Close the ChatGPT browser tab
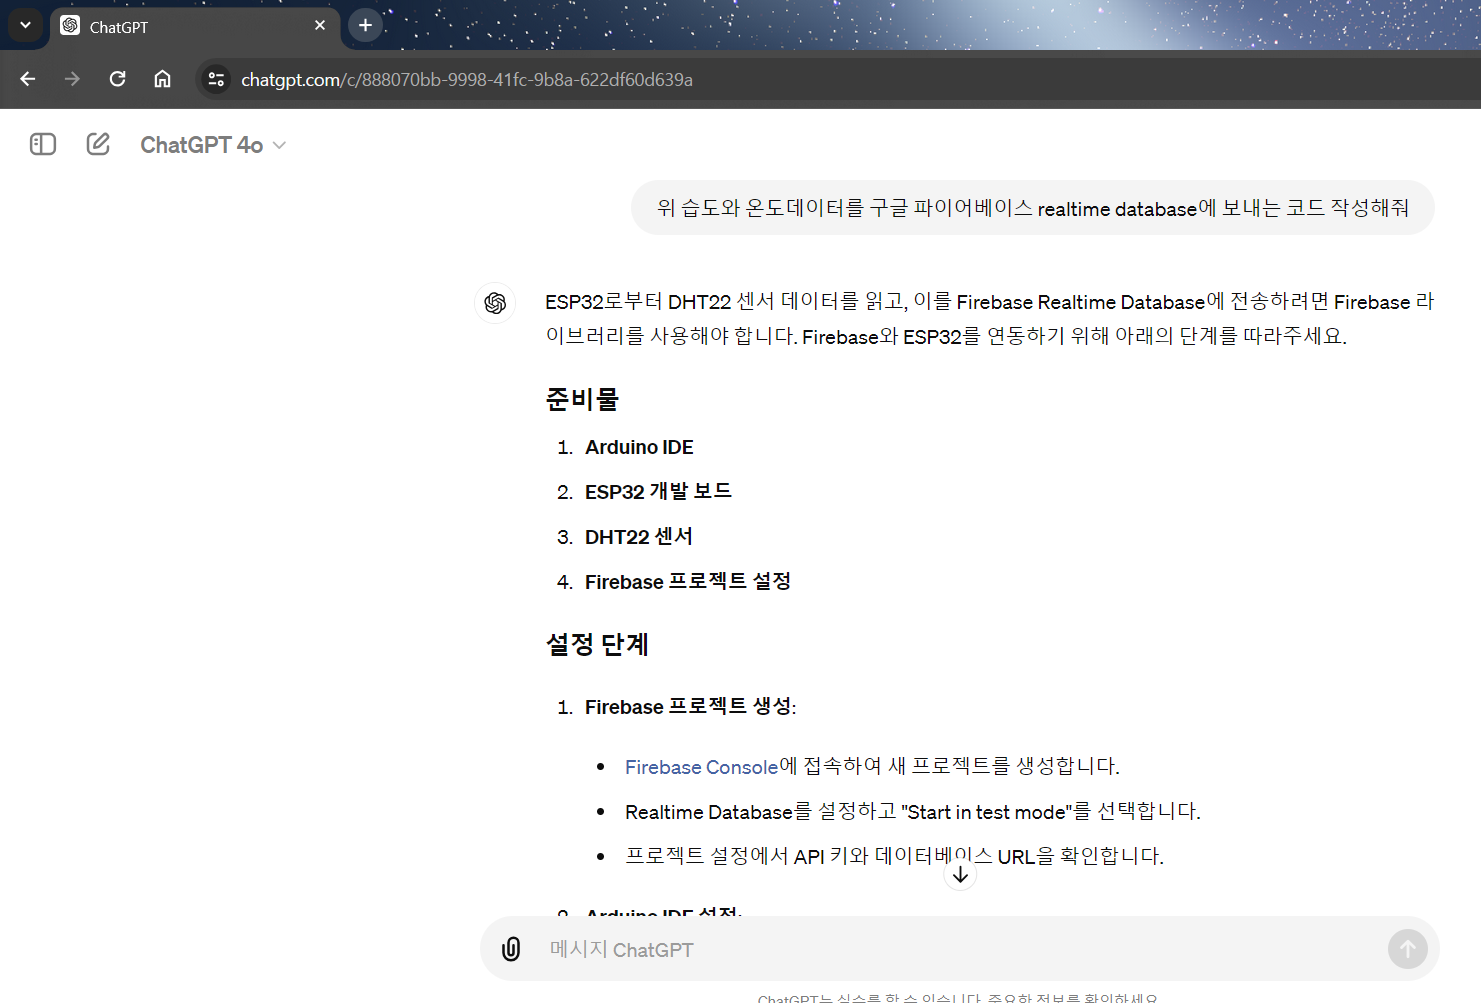The image size is (1481, 1003). (320, 25)
